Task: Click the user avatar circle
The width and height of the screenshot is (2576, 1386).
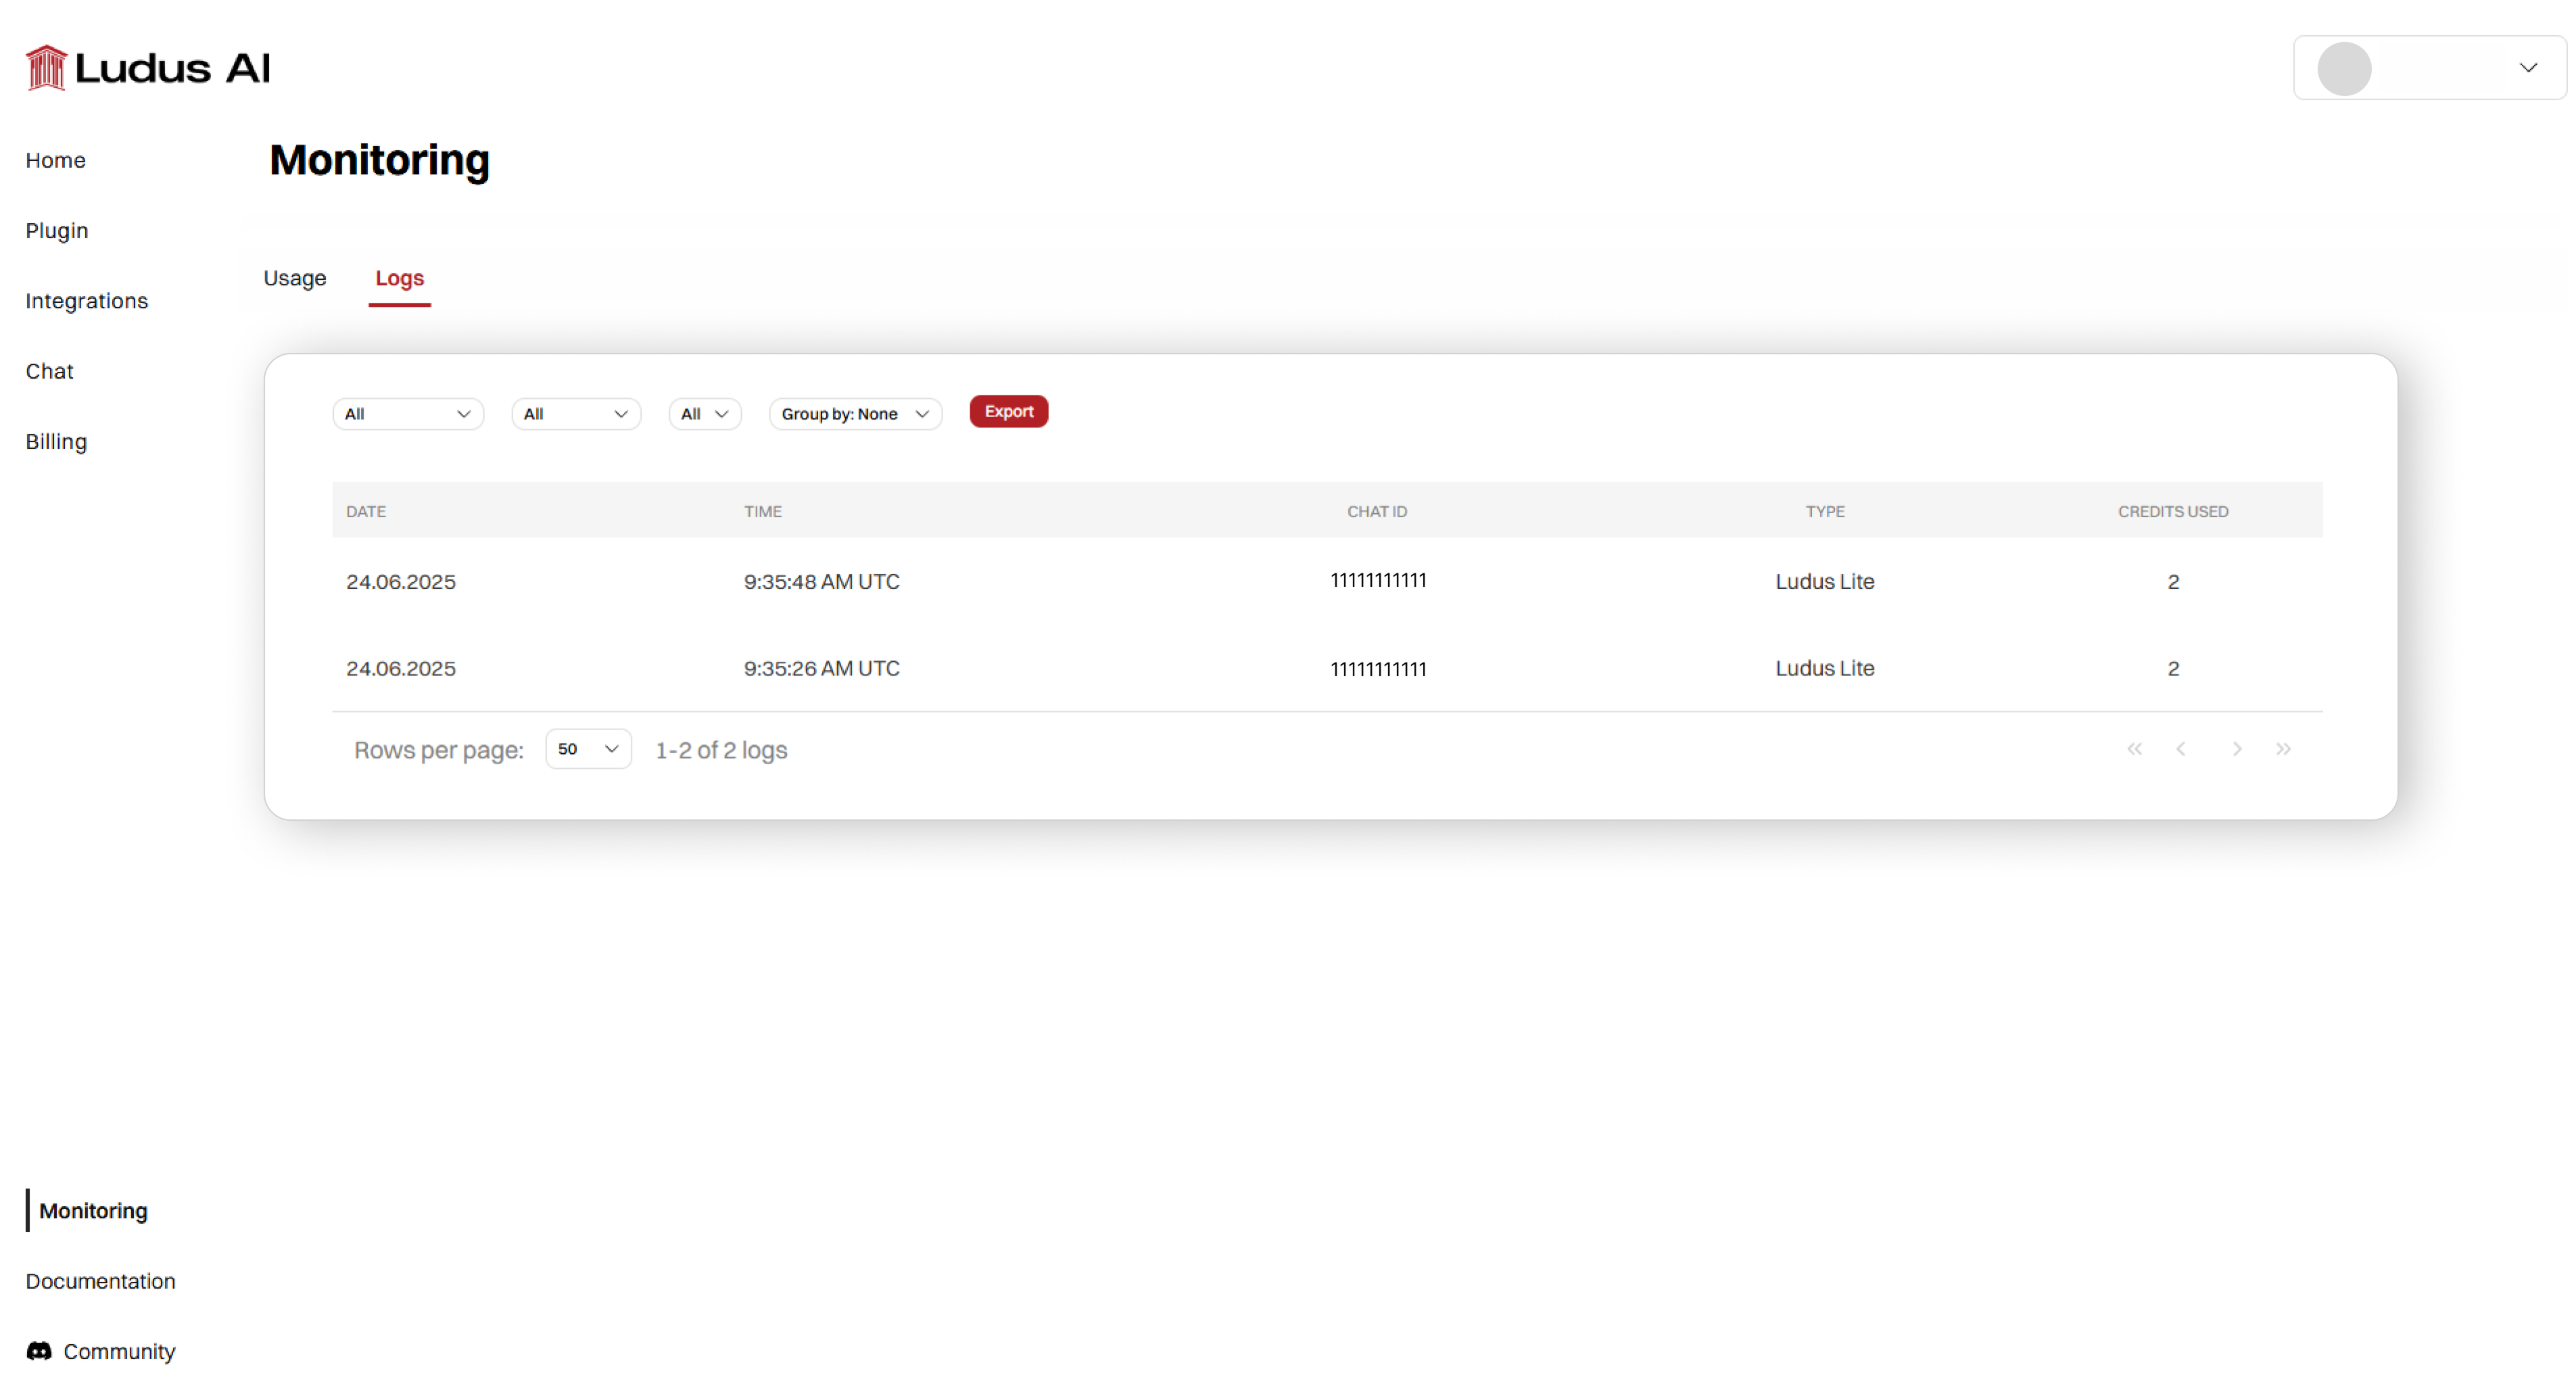Action: tap(2344, 68)
